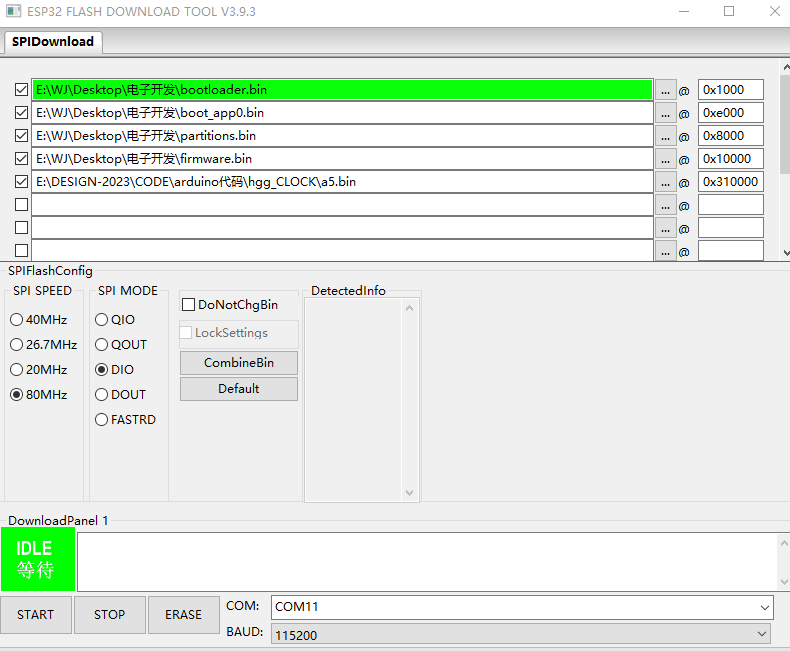
Task: Switch to the SPIDownload tab
Action: [53, 42]
